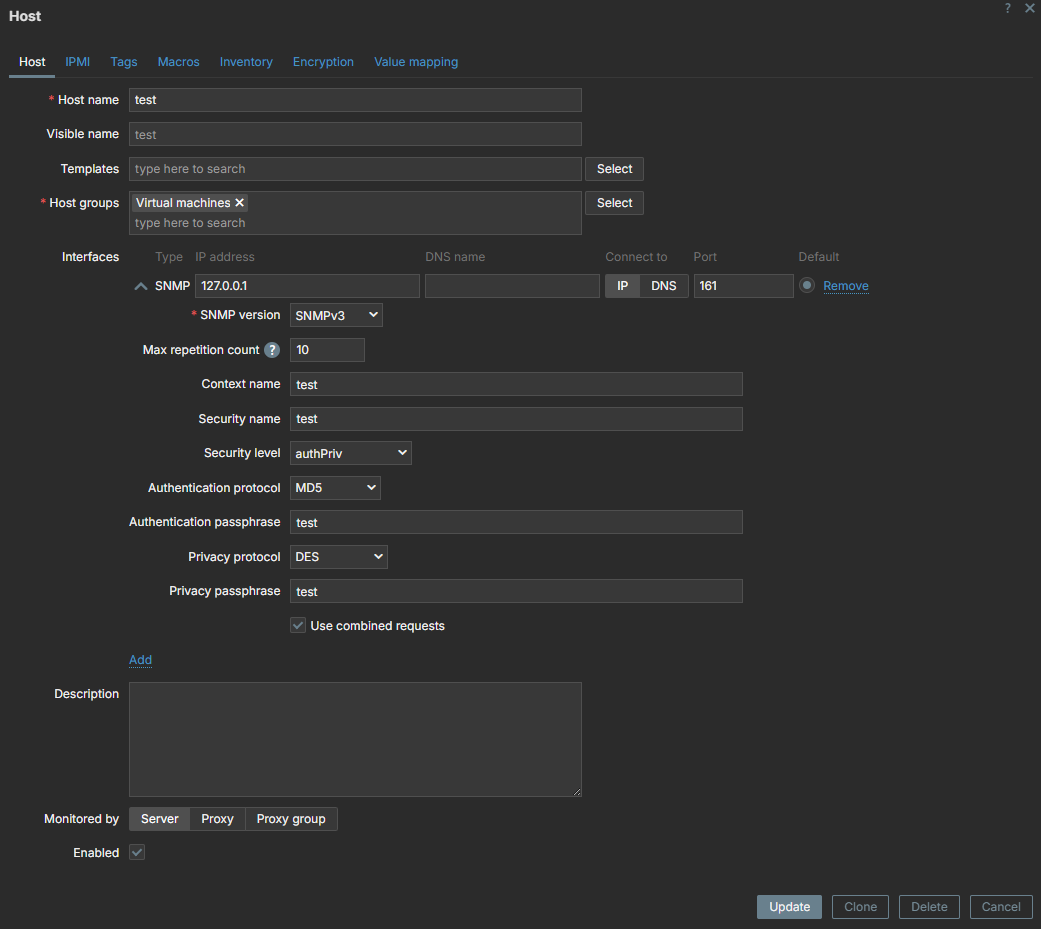Open the Inventory tab
Viewport: 1041px width, 929px height.
point(246,62)
